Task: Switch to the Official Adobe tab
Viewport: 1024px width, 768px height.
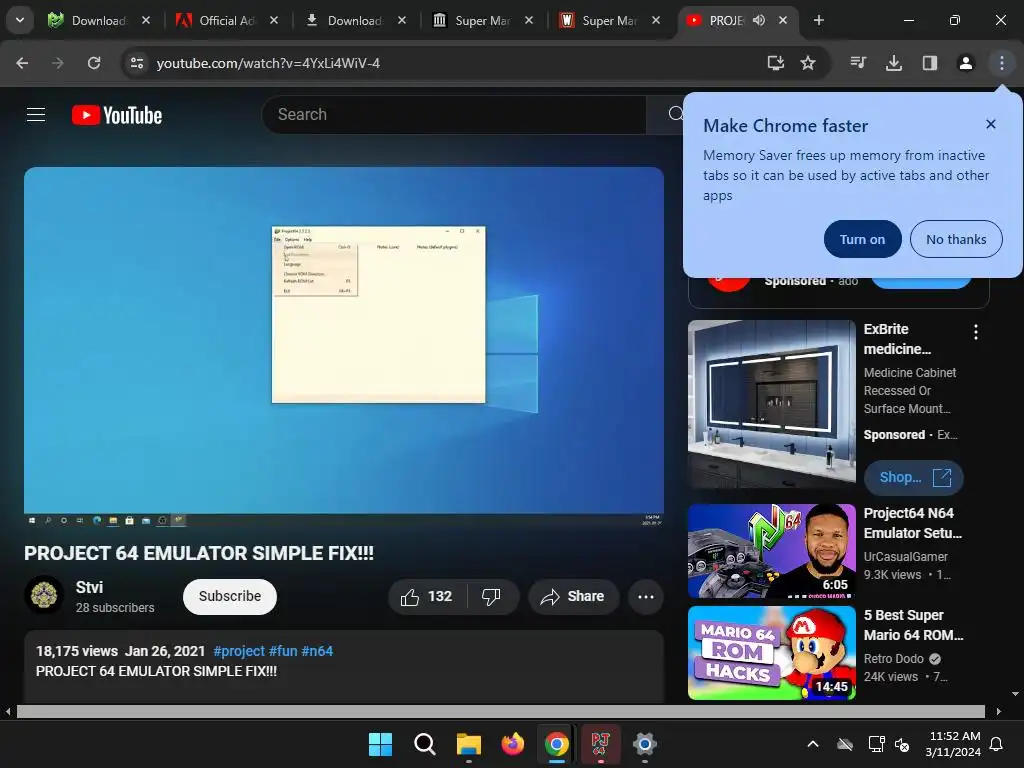Action: pyautogui.click(x=226, y=21)
